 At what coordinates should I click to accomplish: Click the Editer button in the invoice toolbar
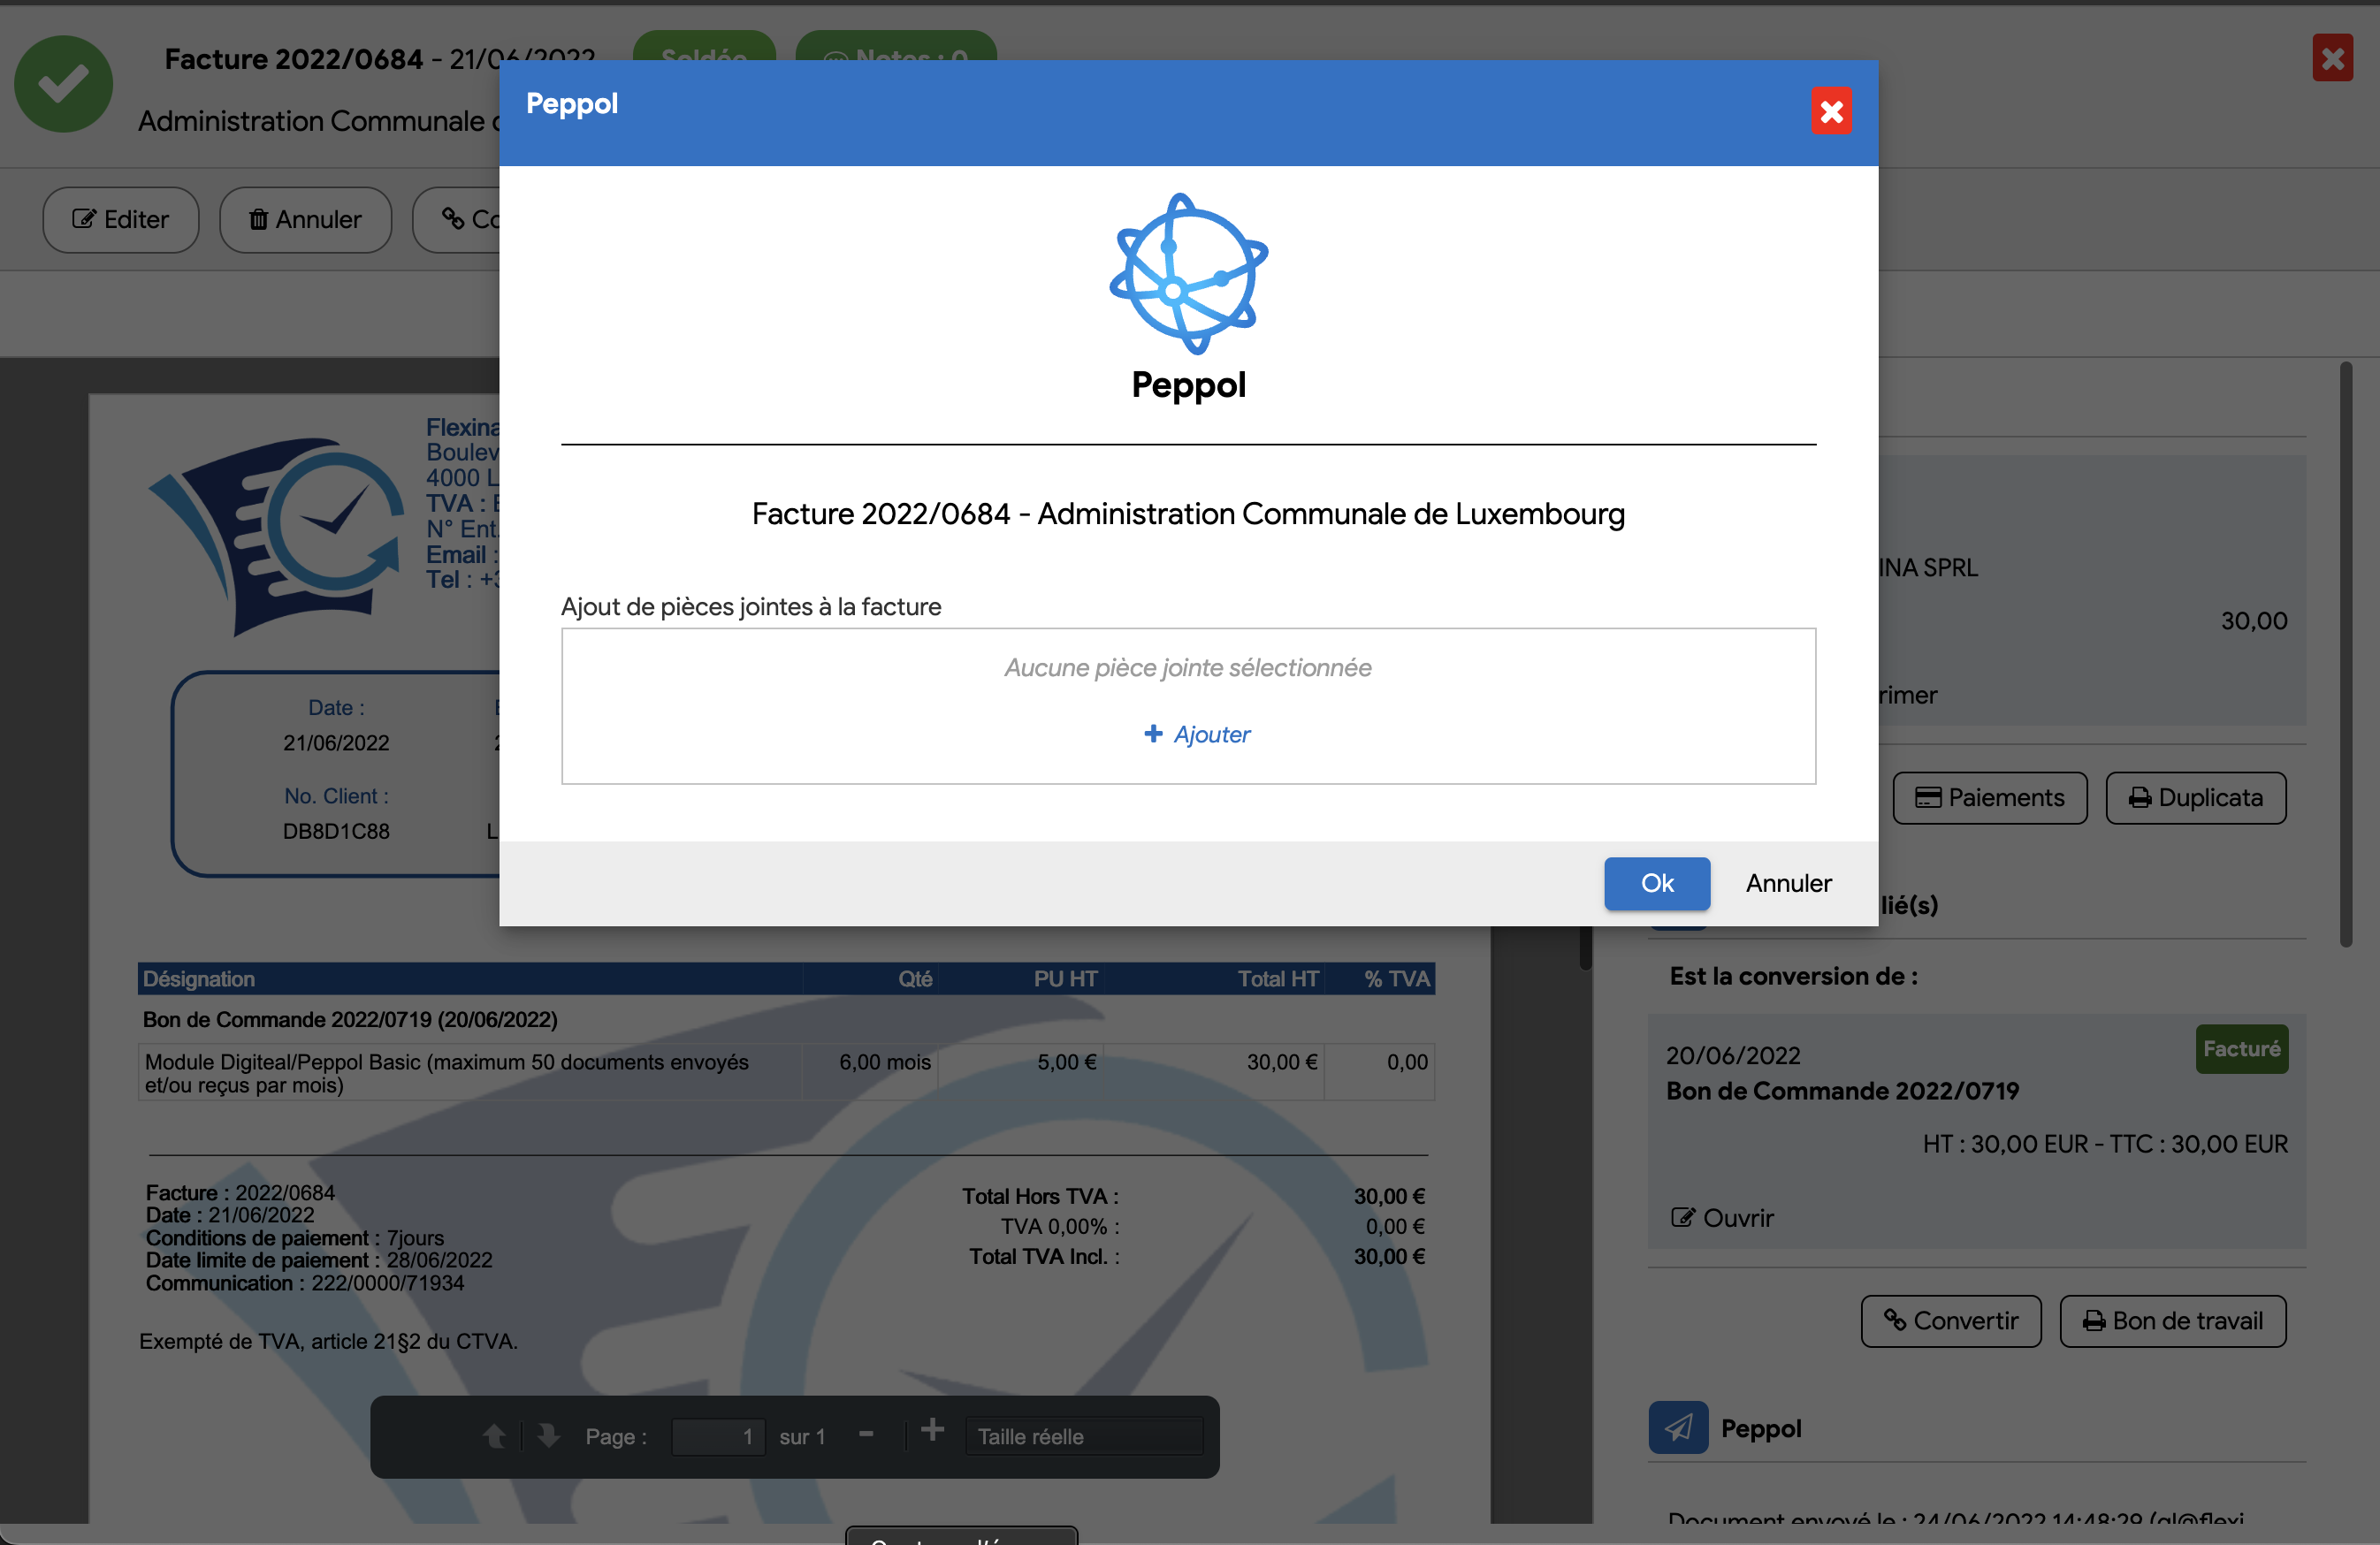[121, 219]
